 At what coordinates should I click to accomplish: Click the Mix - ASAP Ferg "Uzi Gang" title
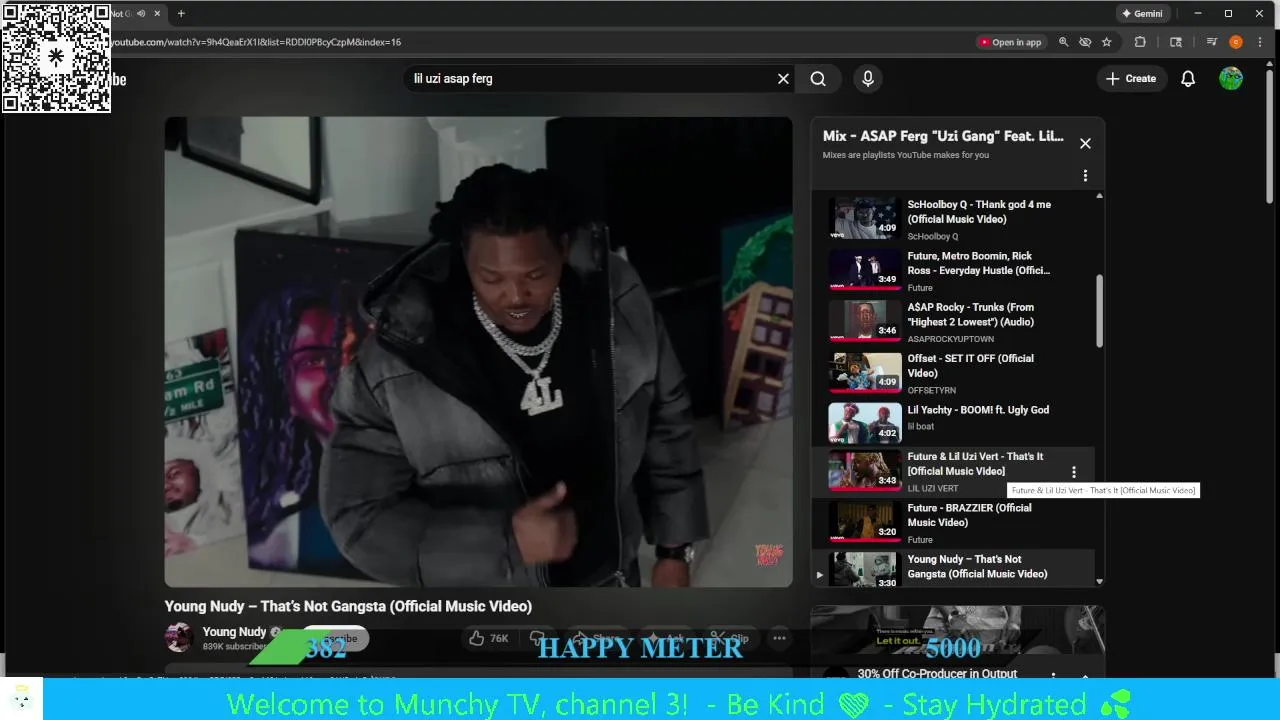coord(943,136)
